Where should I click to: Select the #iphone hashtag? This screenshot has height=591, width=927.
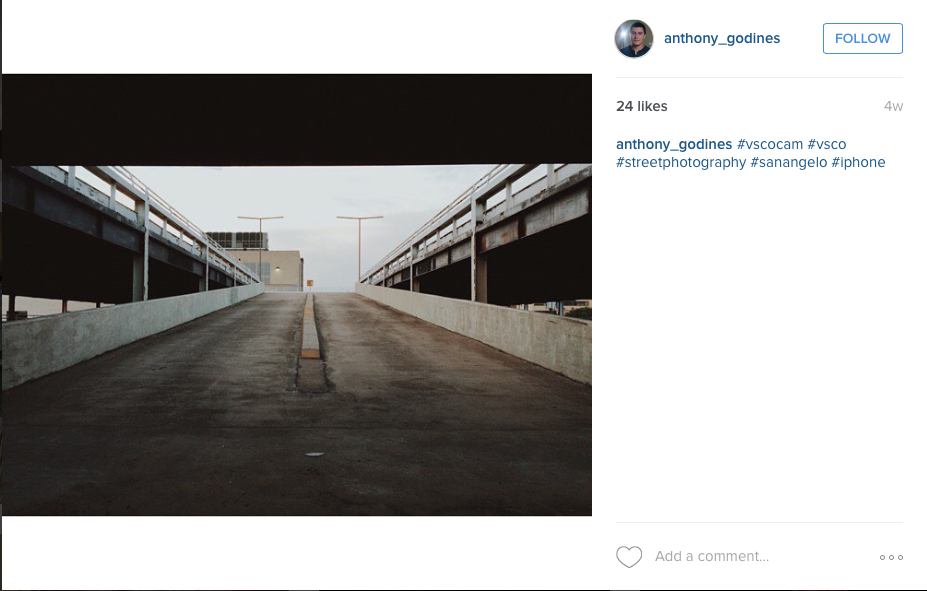coord(858,162)
